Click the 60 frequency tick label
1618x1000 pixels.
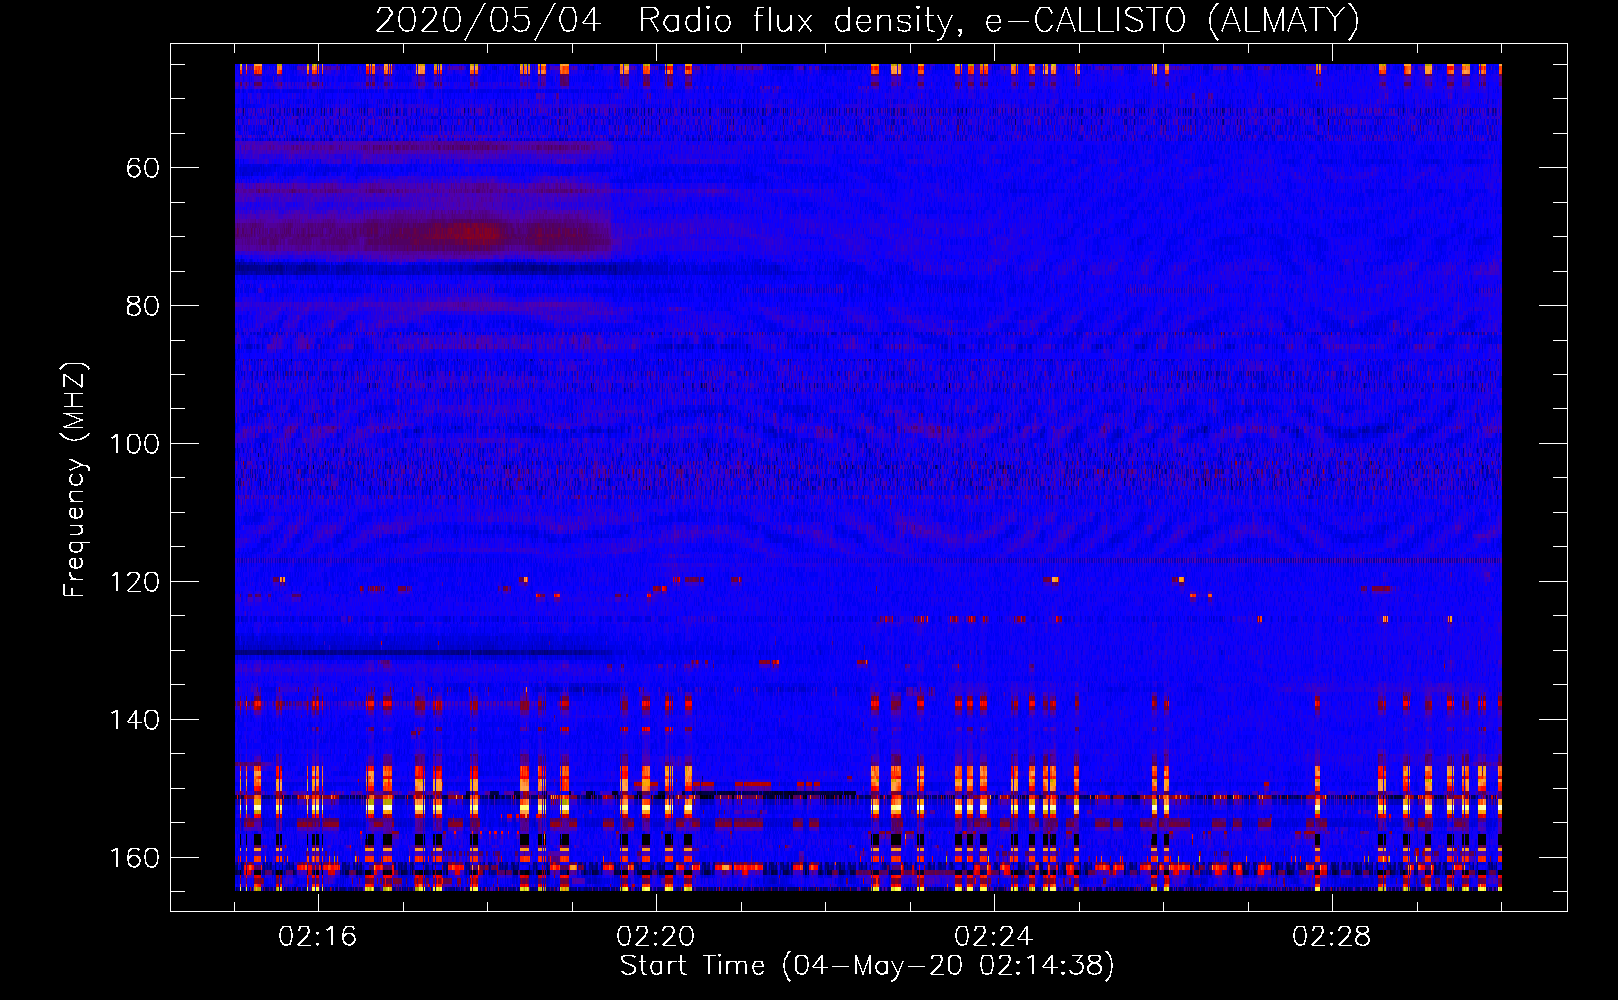(x=143, y=168)
